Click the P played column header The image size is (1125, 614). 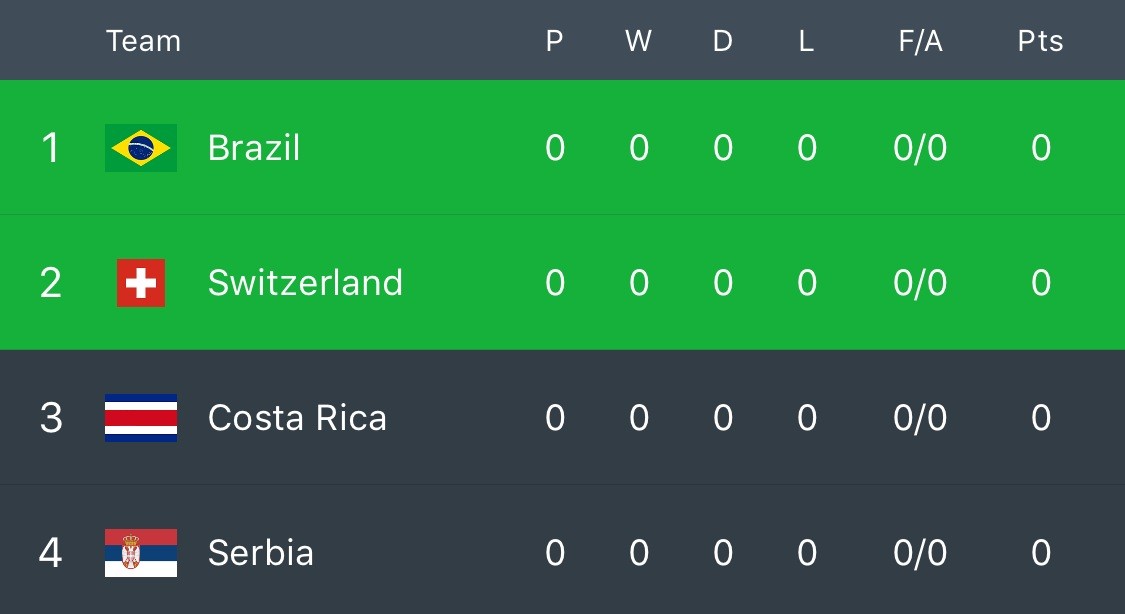coord(554,41)
